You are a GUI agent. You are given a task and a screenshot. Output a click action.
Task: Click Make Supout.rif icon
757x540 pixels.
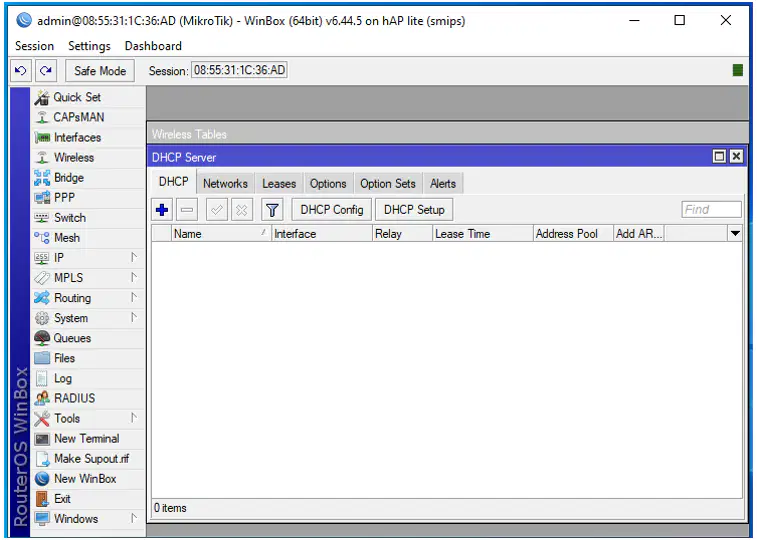point(42,458)
